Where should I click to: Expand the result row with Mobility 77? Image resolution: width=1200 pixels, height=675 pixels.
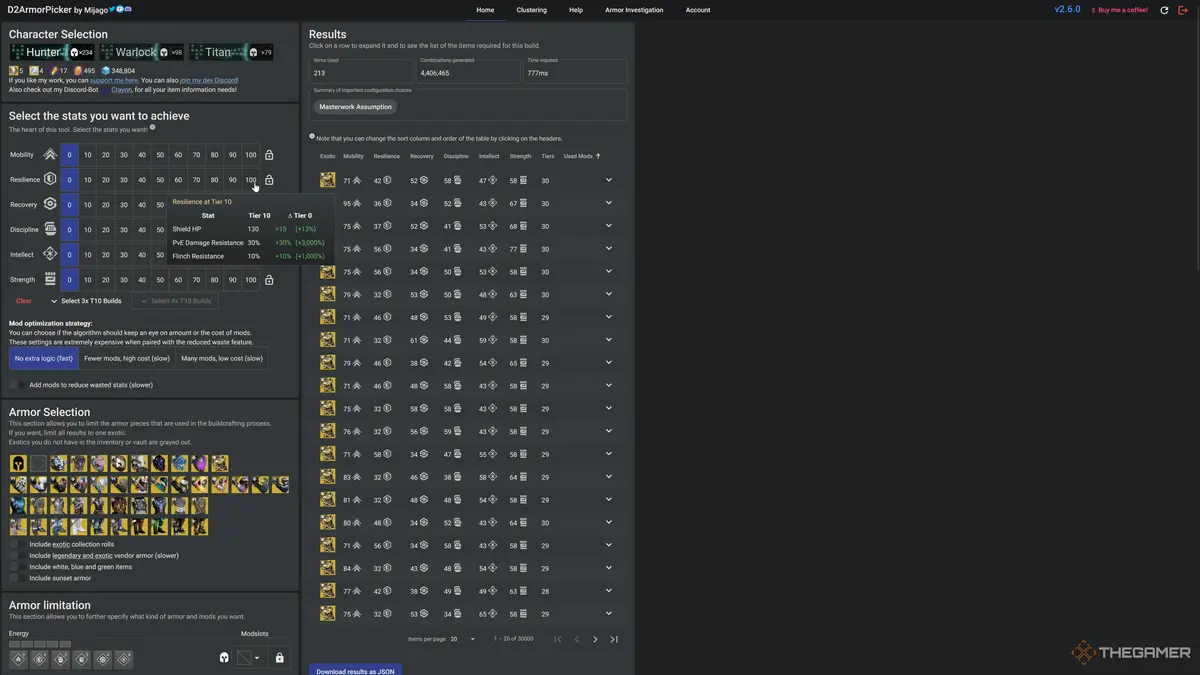tap(609, 591)
